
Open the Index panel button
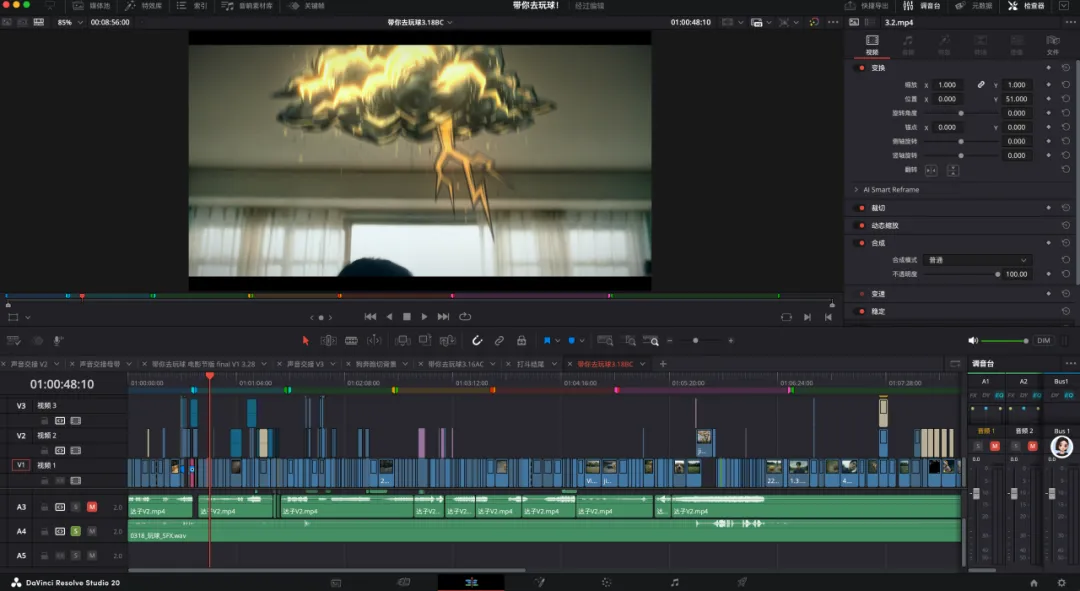(192, 6)
